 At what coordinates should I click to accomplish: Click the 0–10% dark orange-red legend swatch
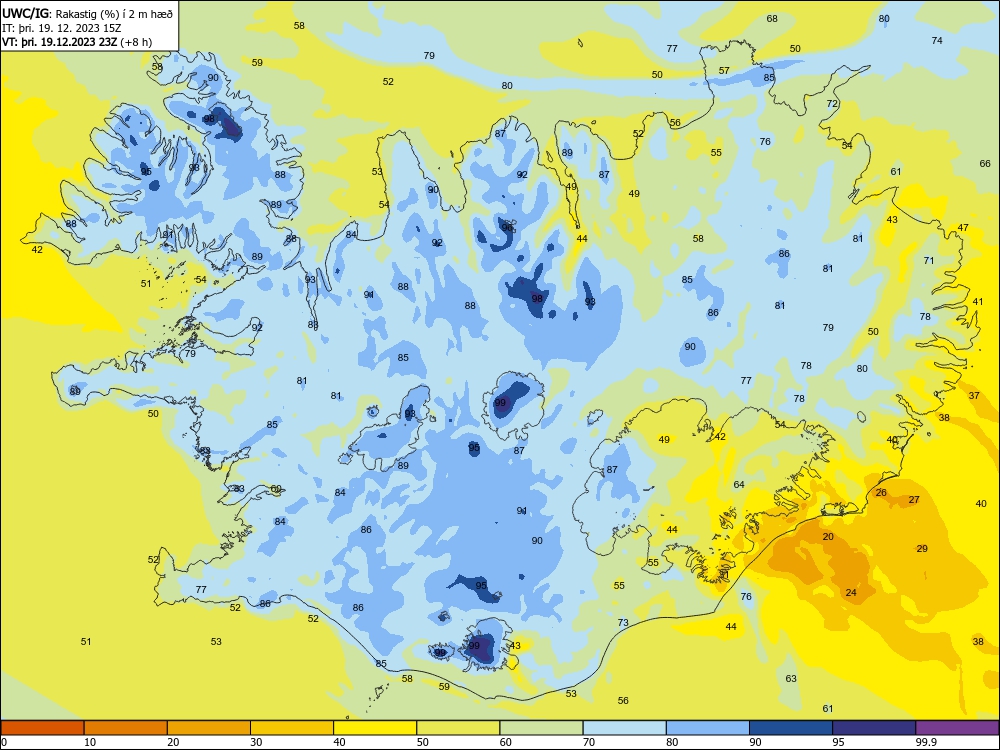42,728
